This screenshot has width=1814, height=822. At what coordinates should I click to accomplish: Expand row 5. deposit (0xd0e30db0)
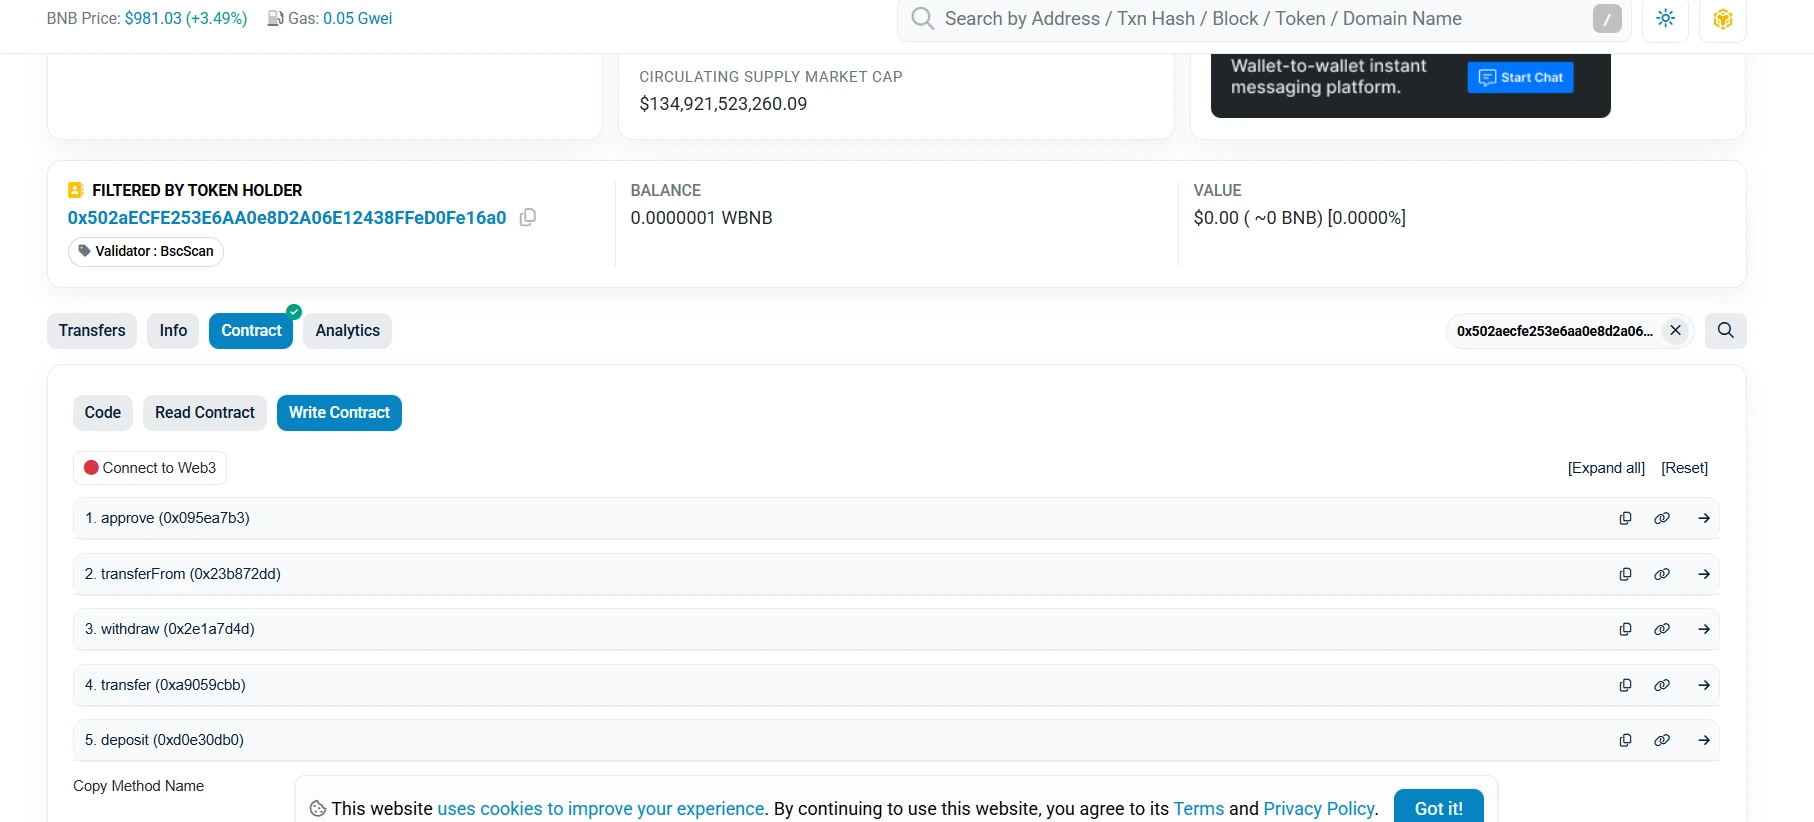pyautogui.click(x=896, y=740)
